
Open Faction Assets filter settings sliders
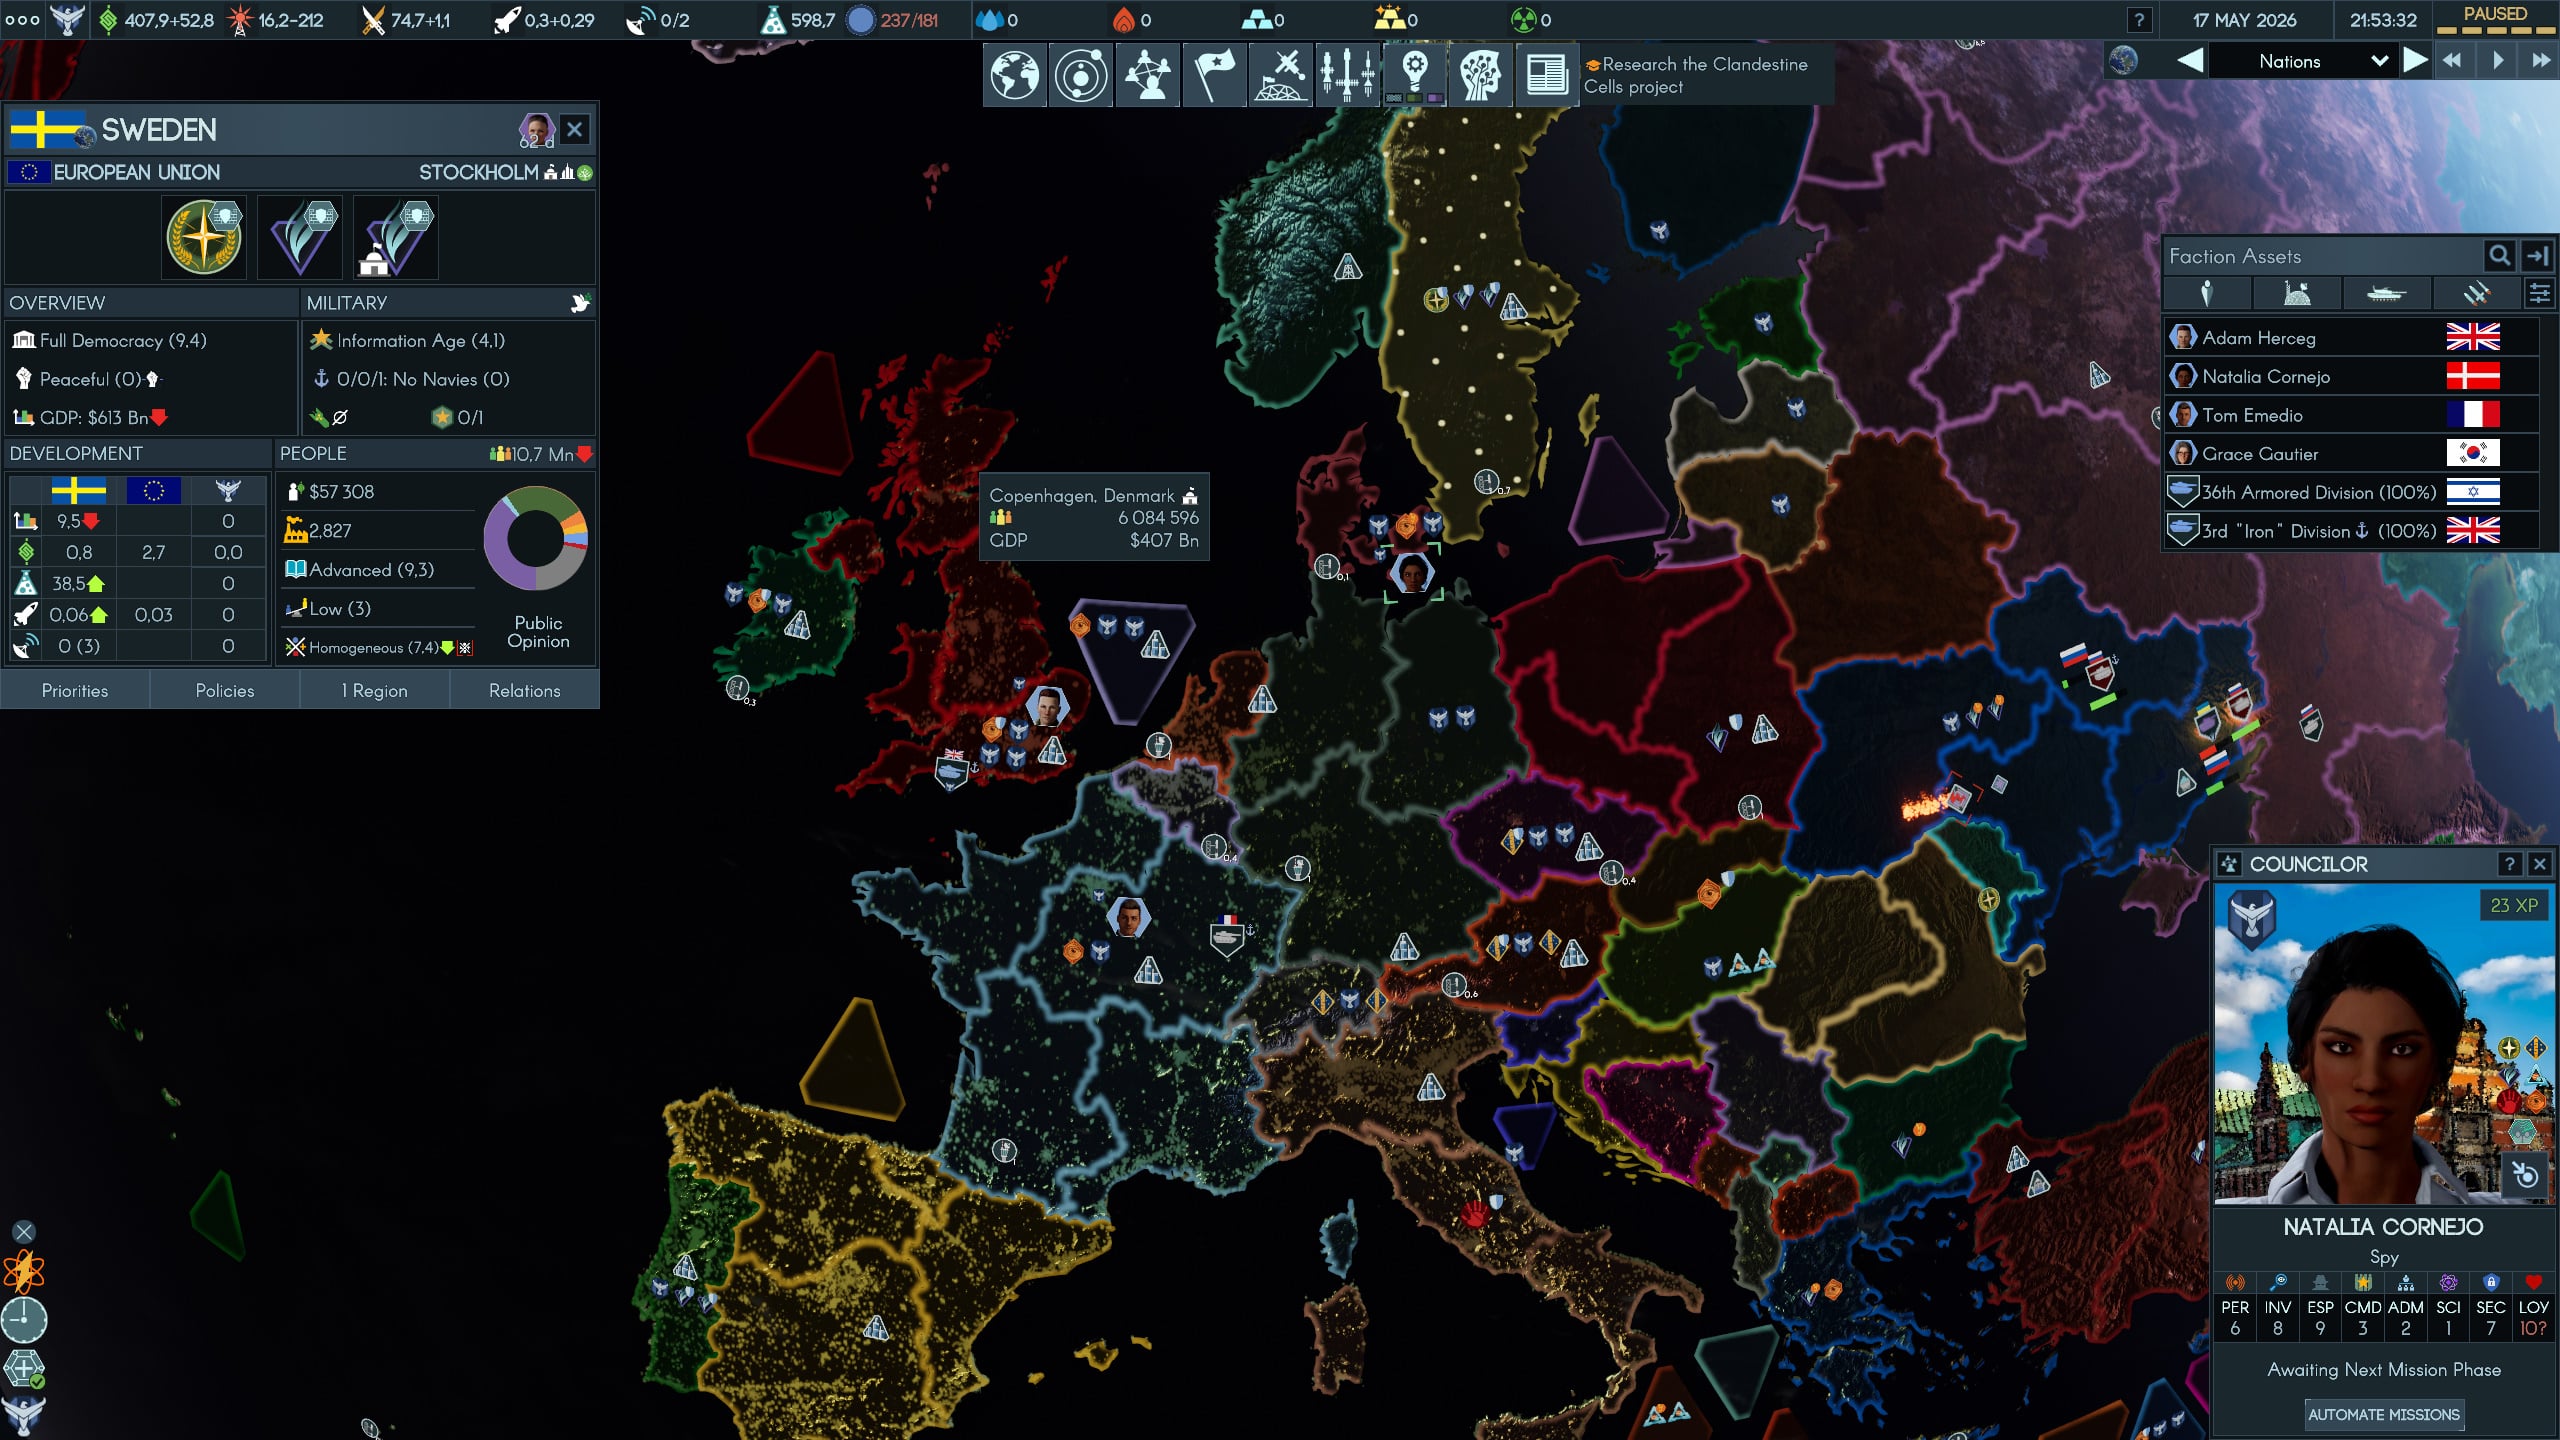(2540, 294)
